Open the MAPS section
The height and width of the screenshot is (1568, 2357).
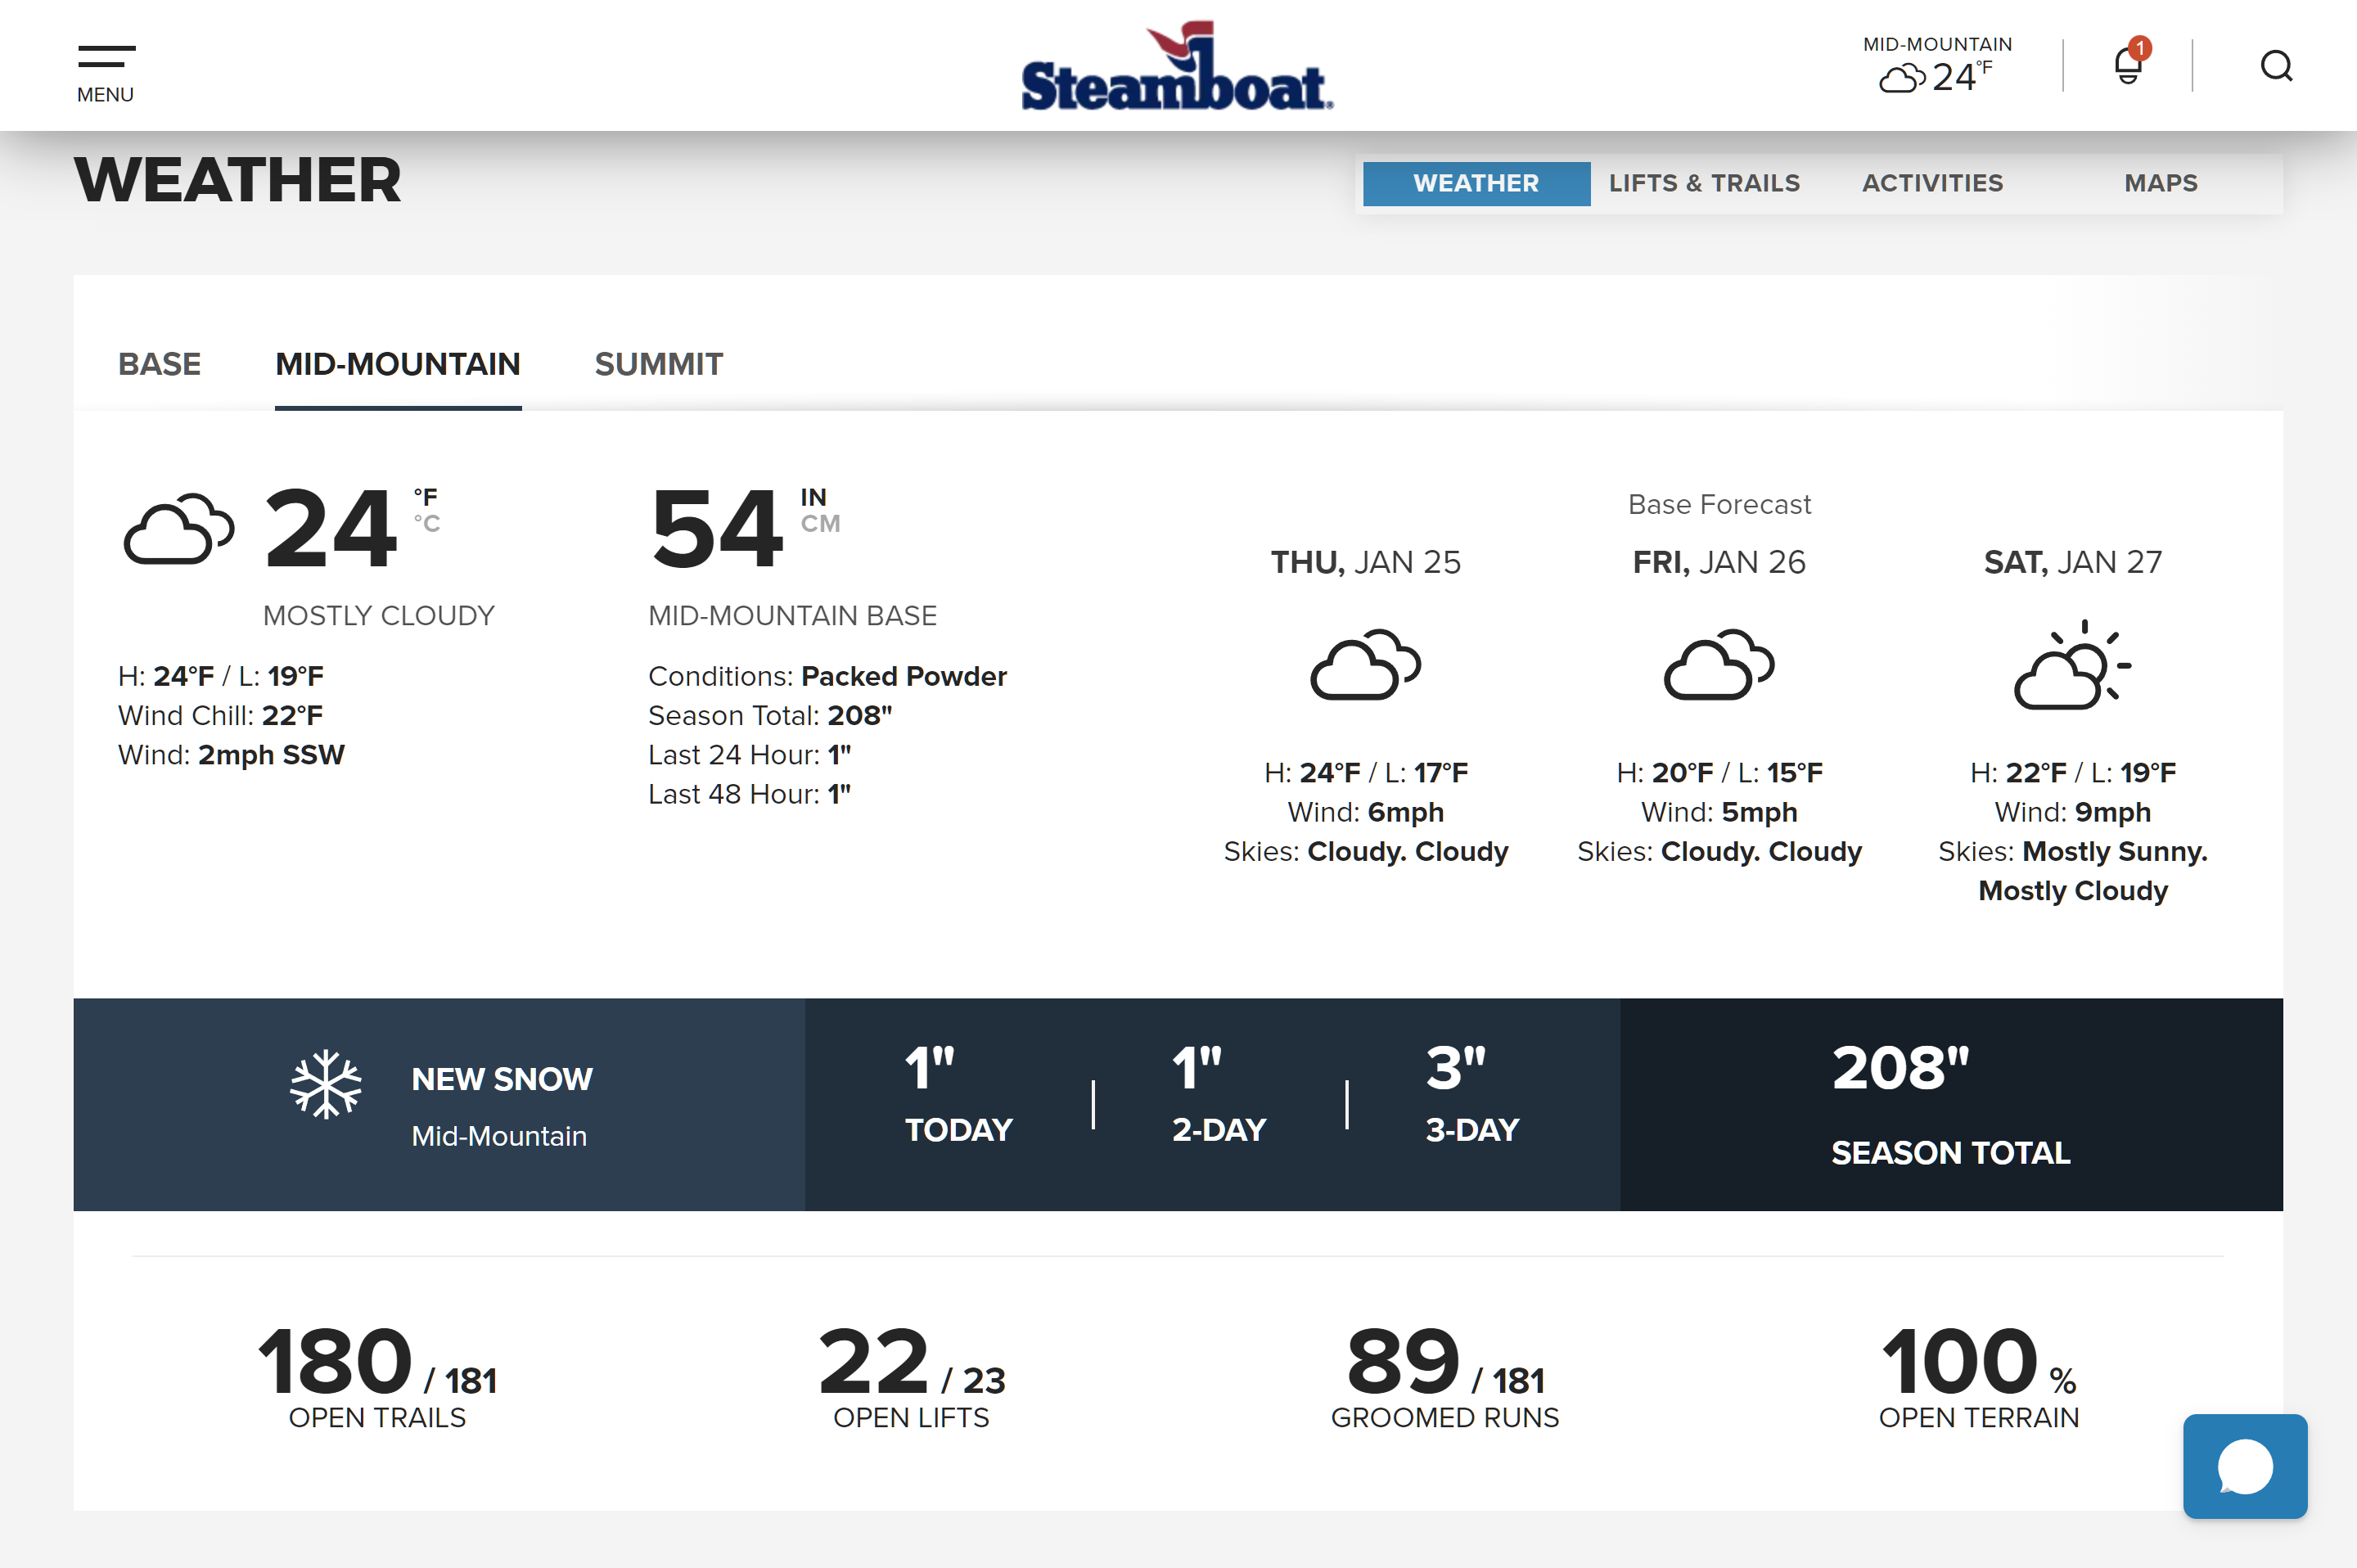pos(2160,183)
